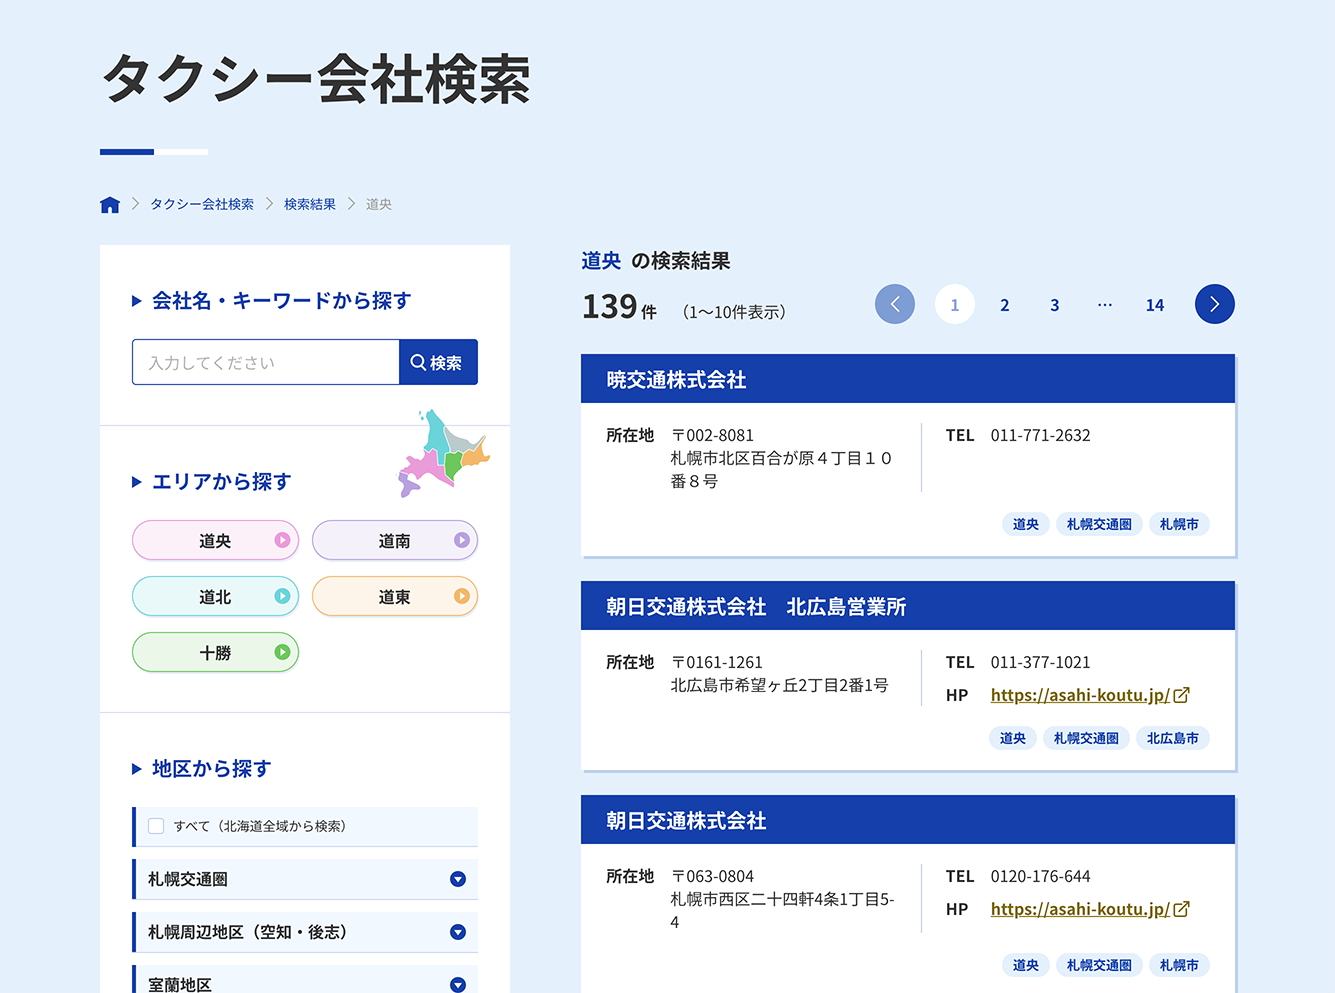Click the purple arrow icon on 道南
The width and height of the screenshot is (1335, 993).
pyautogui.click(x=461, y=540)
